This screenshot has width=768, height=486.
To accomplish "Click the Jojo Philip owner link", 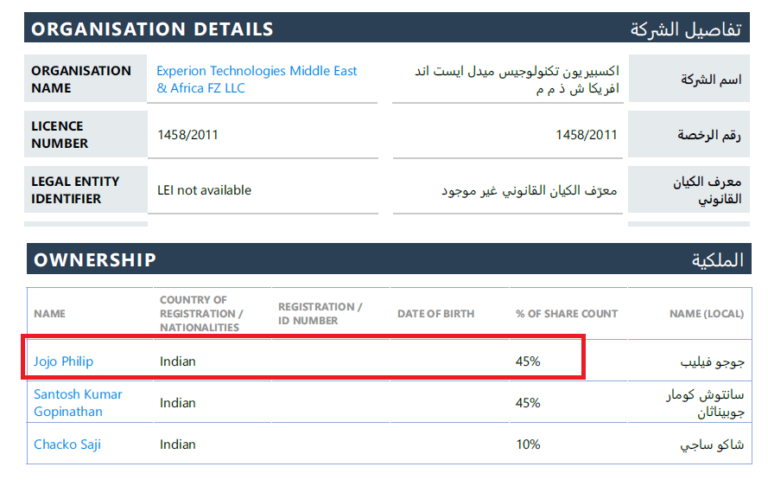I will pyautogui.click(x=64, y=361).
